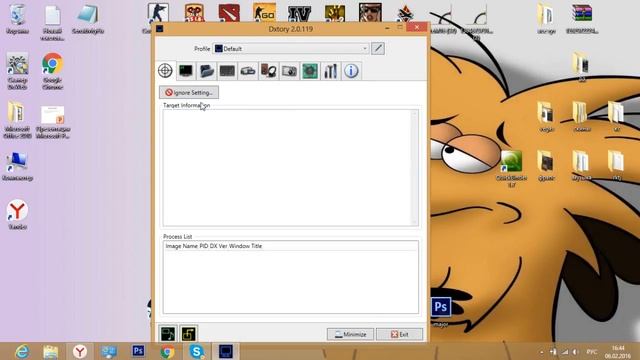Select the WinRAR archive on desktop
The width and height of the screenshot is (640, 360).
point(582,18)
